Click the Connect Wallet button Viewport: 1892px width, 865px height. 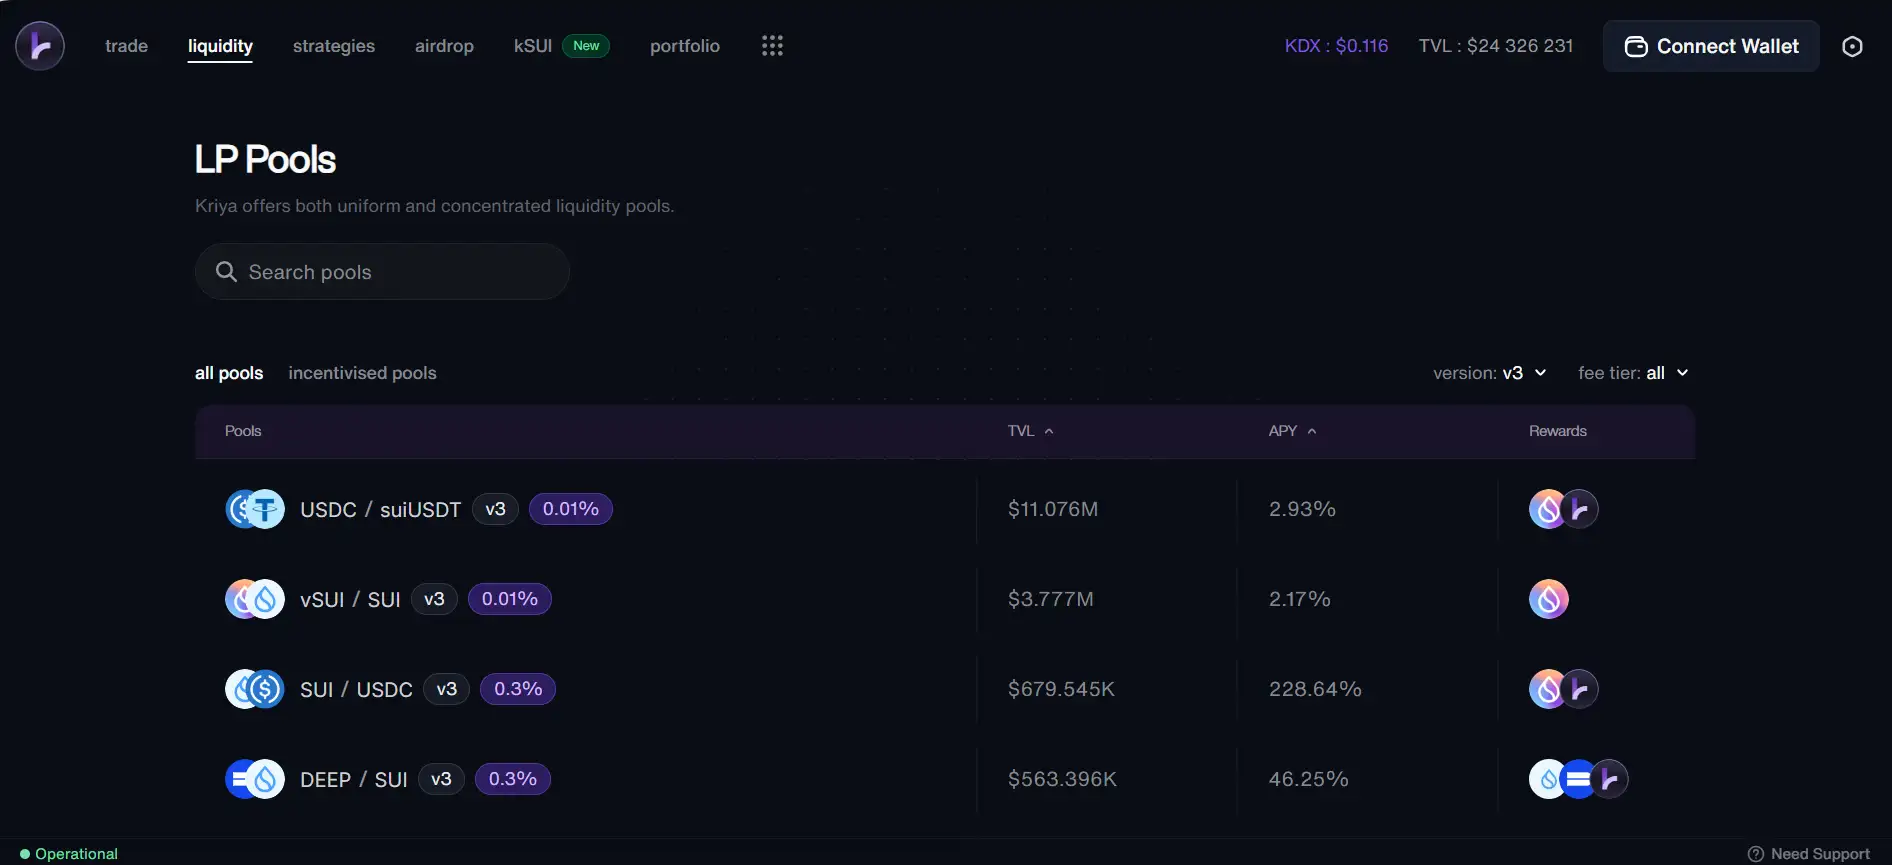[1711, 46]
